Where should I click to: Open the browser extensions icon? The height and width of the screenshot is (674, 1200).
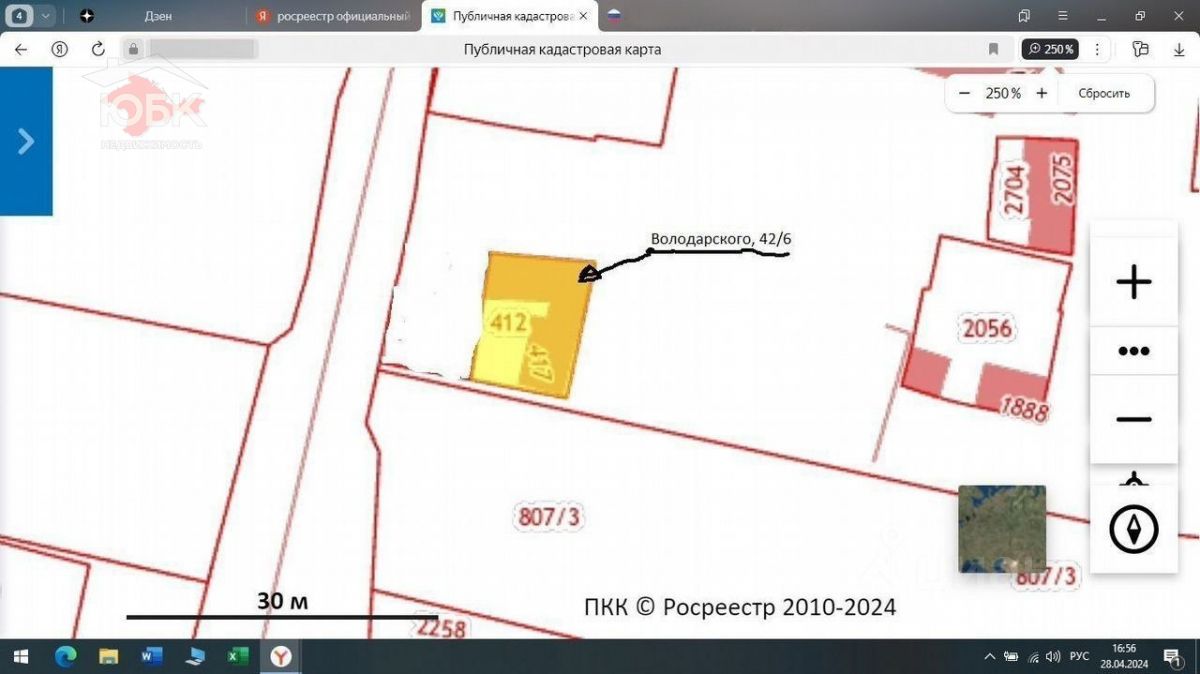pyautogui.click(x=1141, y=49)
